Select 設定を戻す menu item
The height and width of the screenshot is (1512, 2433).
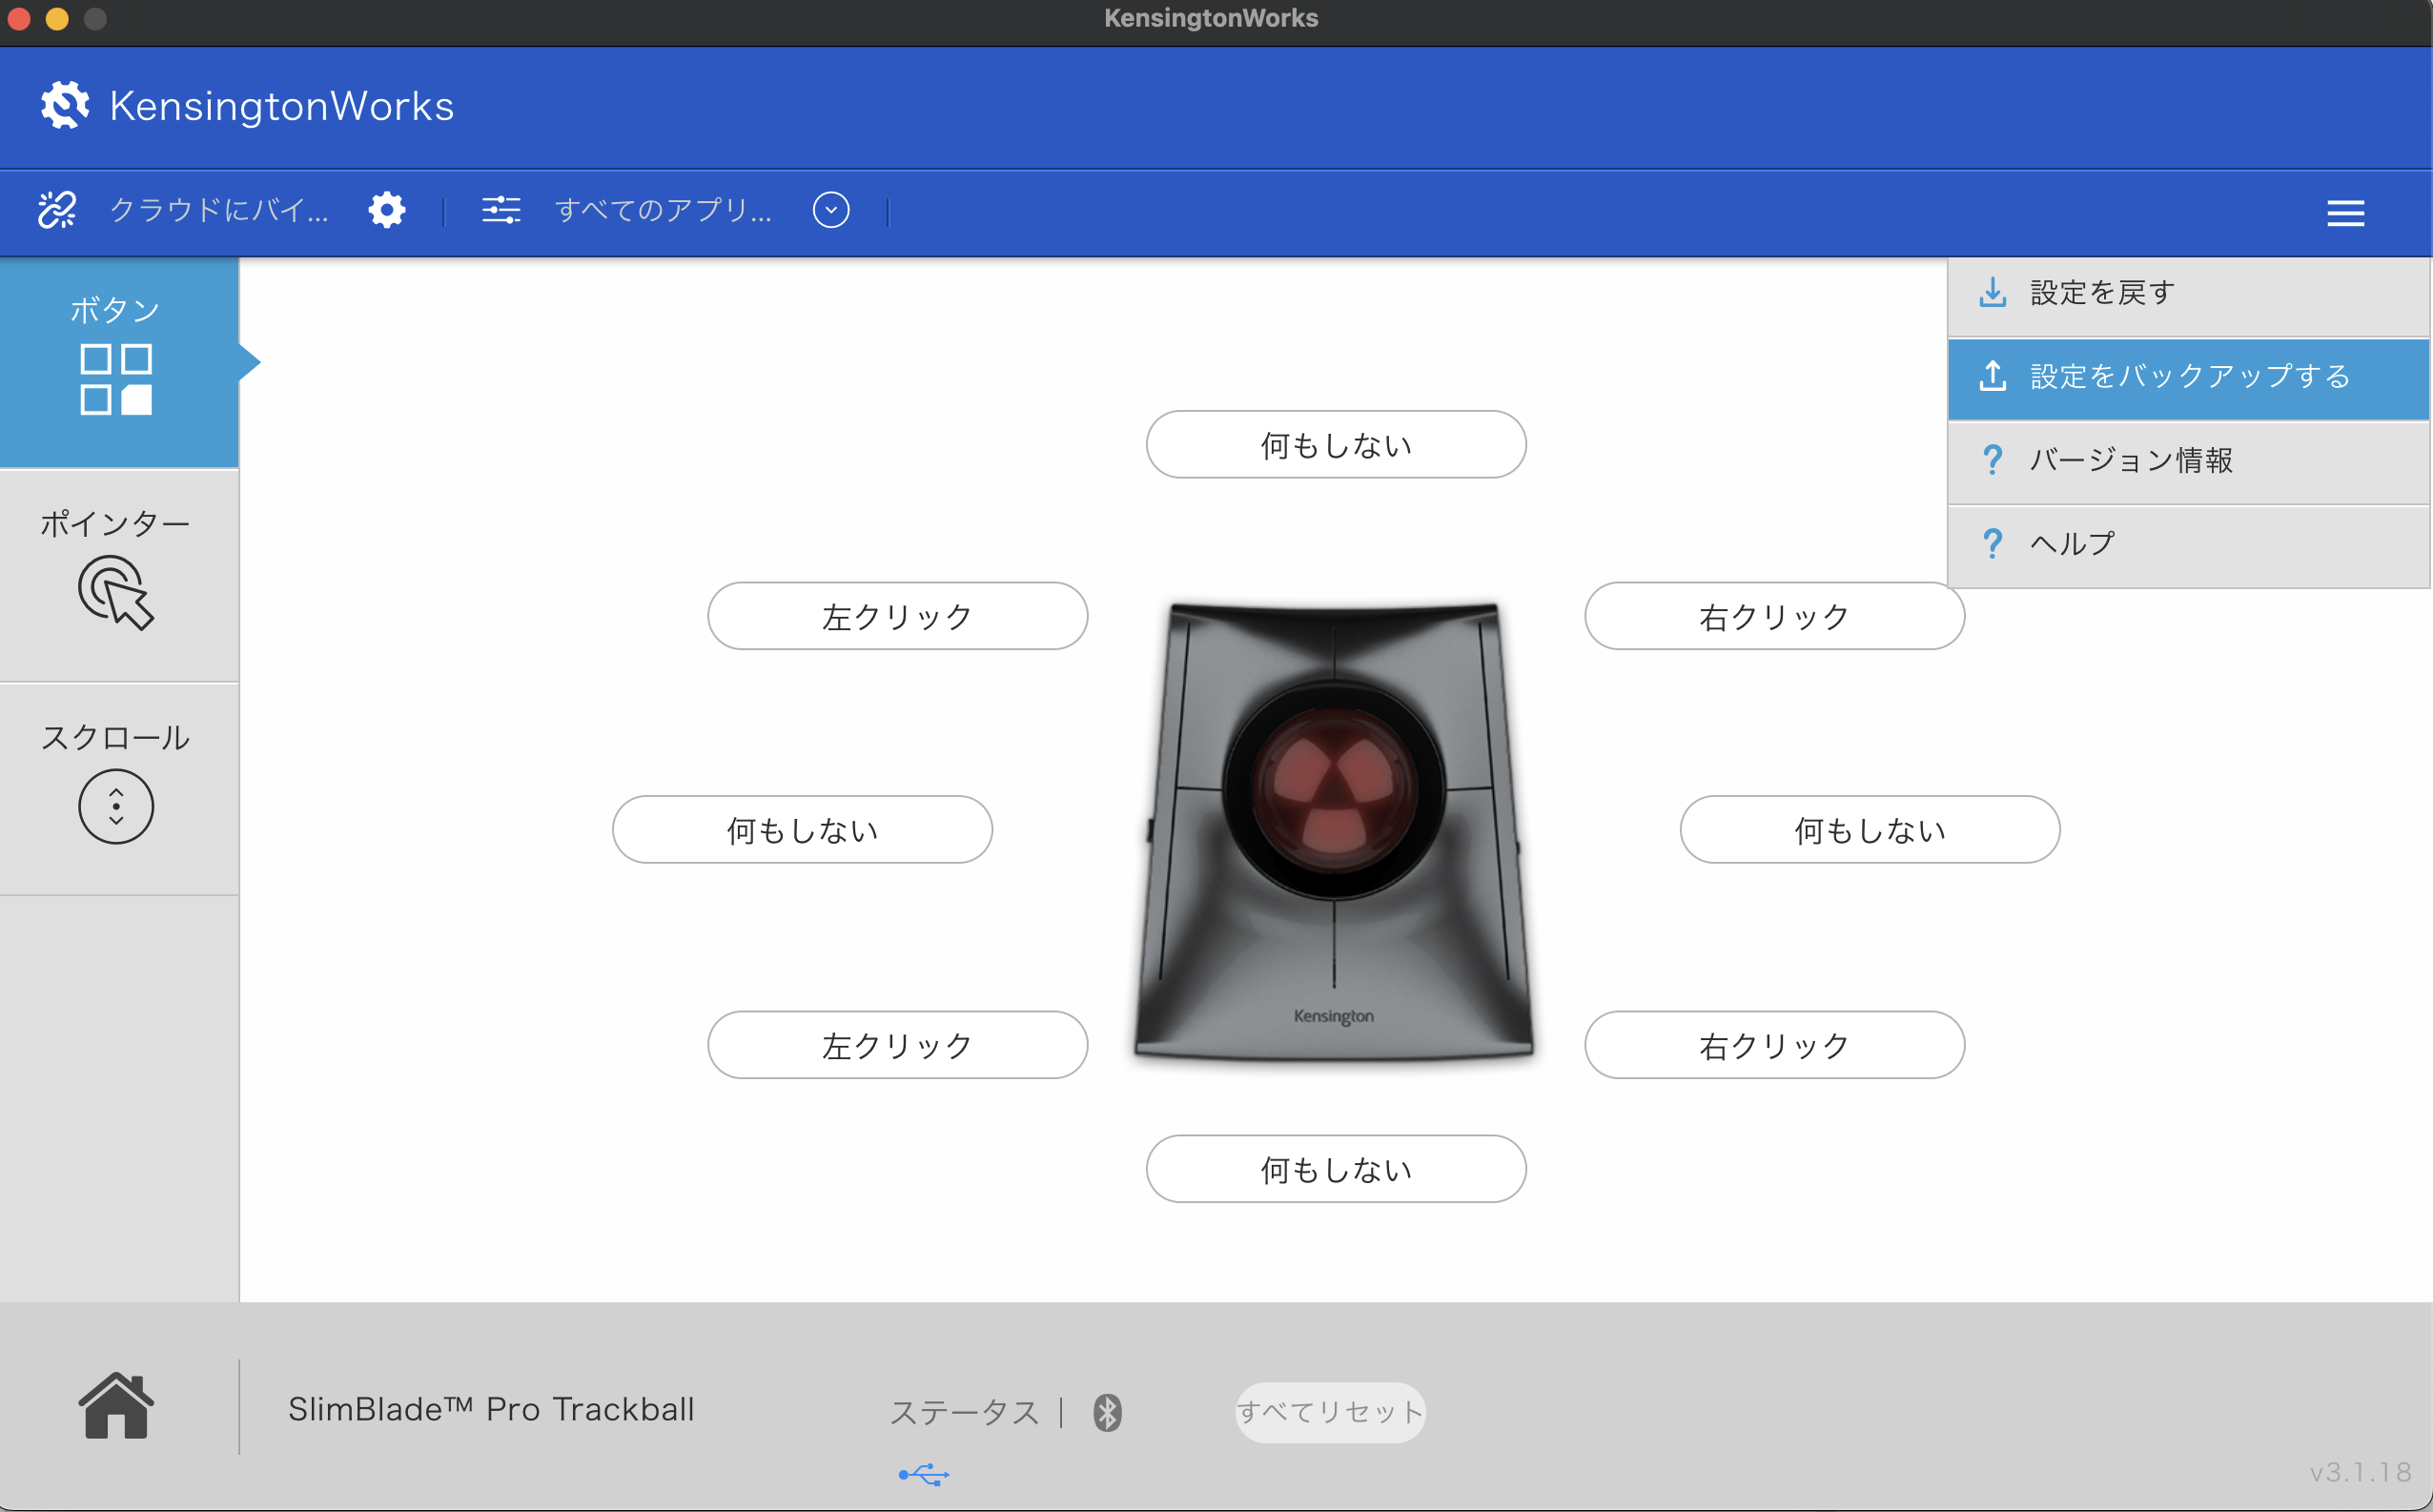click(2188, 293)
